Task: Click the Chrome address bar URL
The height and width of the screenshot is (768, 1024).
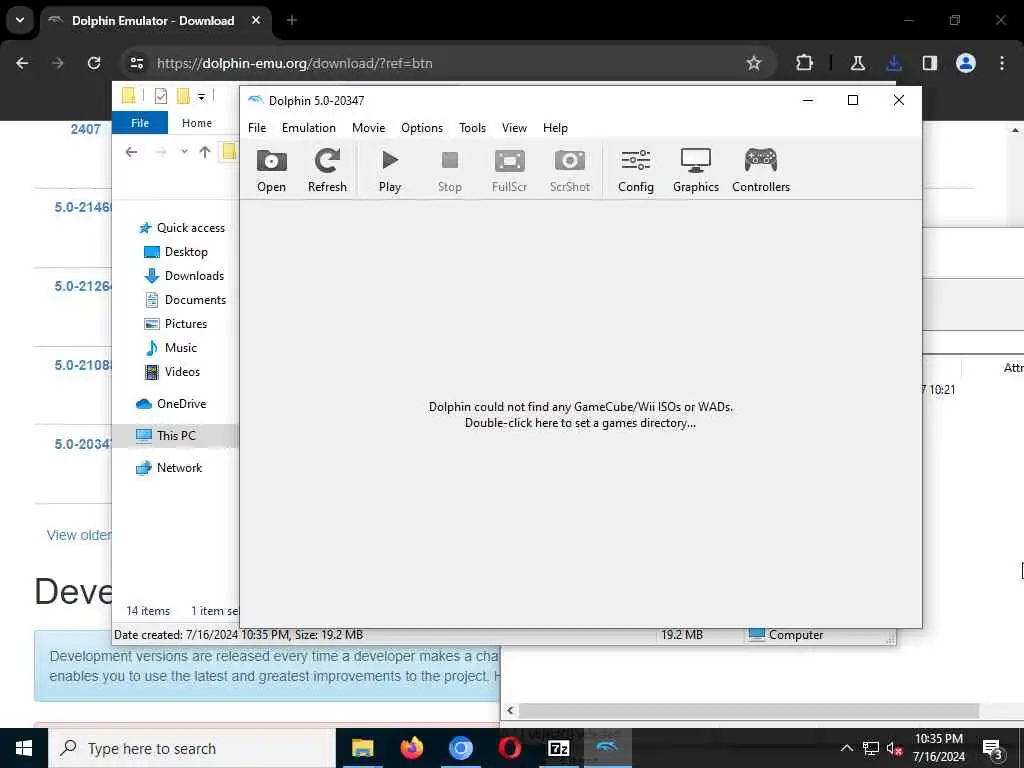Action: 295,63
